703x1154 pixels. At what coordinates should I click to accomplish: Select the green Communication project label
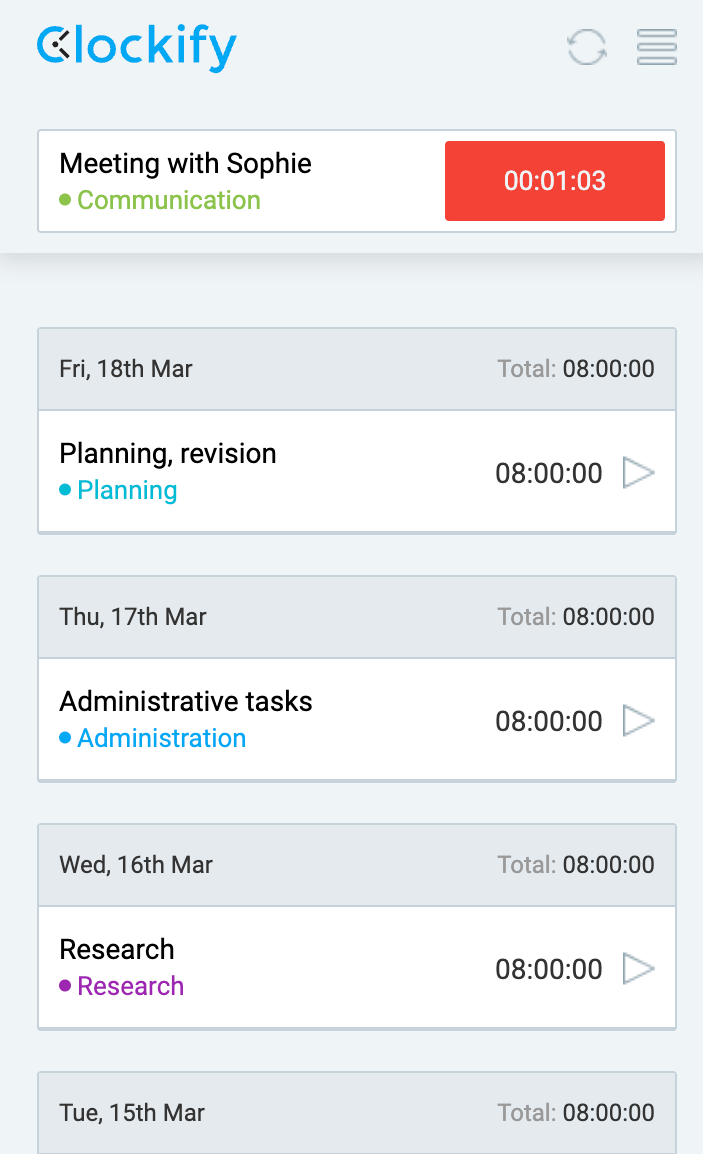click(169, 200)
